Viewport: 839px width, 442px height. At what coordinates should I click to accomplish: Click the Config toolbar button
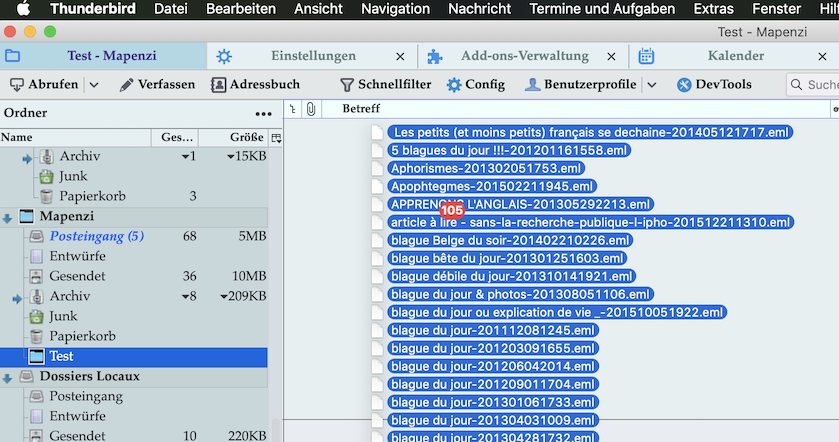click(x=476, y=85)
